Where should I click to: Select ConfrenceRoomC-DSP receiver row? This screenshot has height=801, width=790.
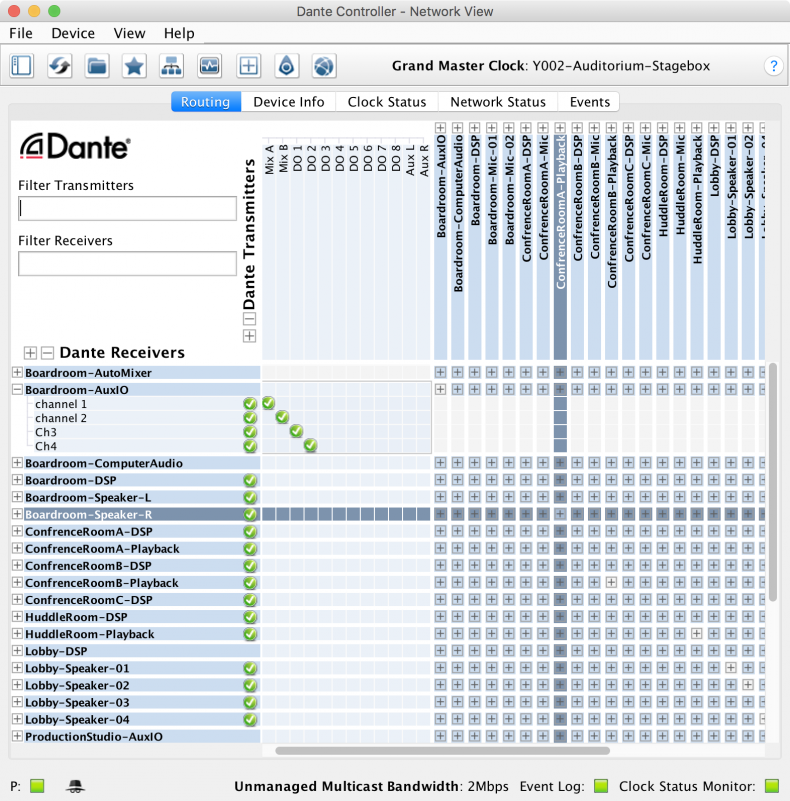point(135,600)
